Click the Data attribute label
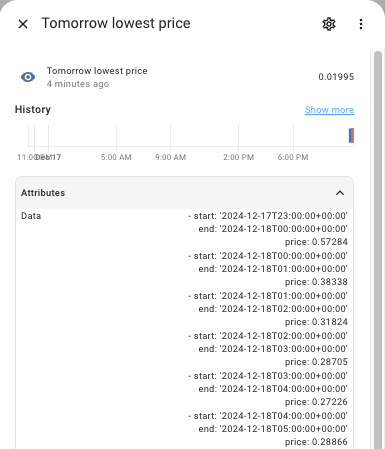385x449 pixels. 31,216
